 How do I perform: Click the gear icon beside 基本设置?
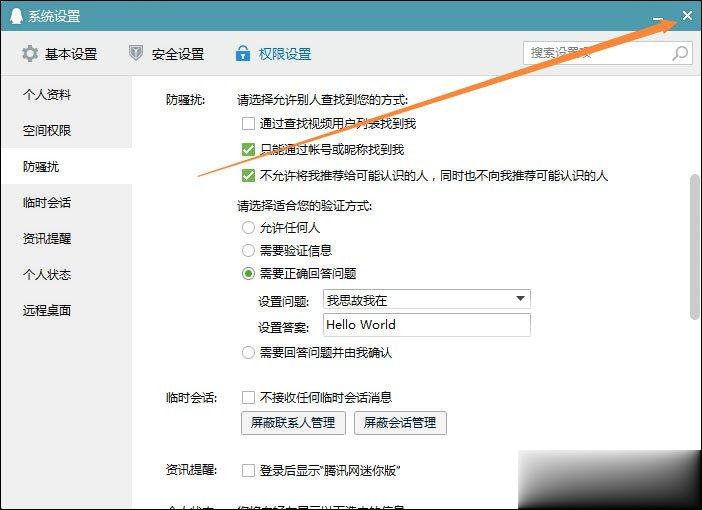tap(30, 54)
